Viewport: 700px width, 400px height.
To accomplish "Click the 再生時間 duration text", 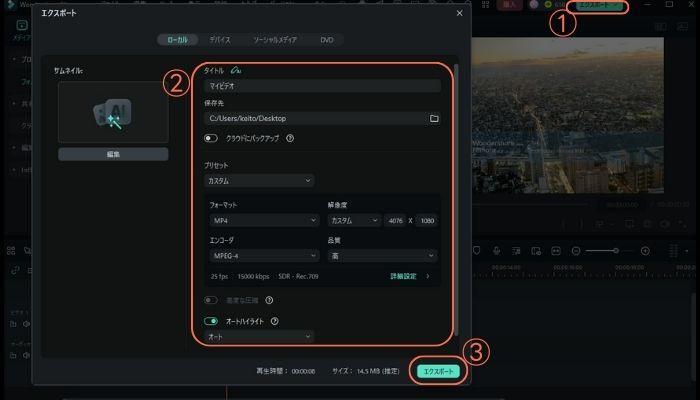I will point(286,371).
